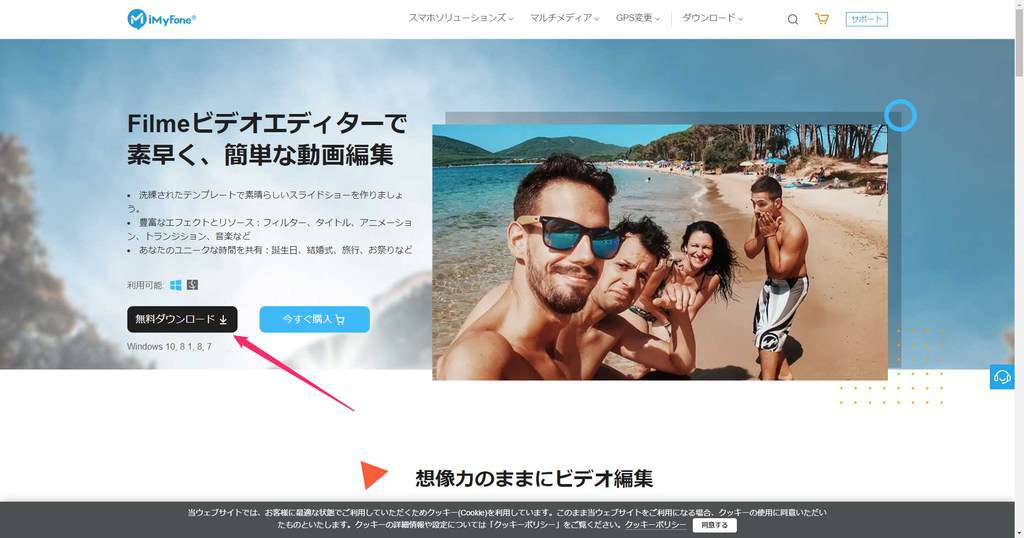
Task: Click the 'Windows 10, 8.1, 8, 7' text
Action: pyautogui.click(x=169, y=347)
